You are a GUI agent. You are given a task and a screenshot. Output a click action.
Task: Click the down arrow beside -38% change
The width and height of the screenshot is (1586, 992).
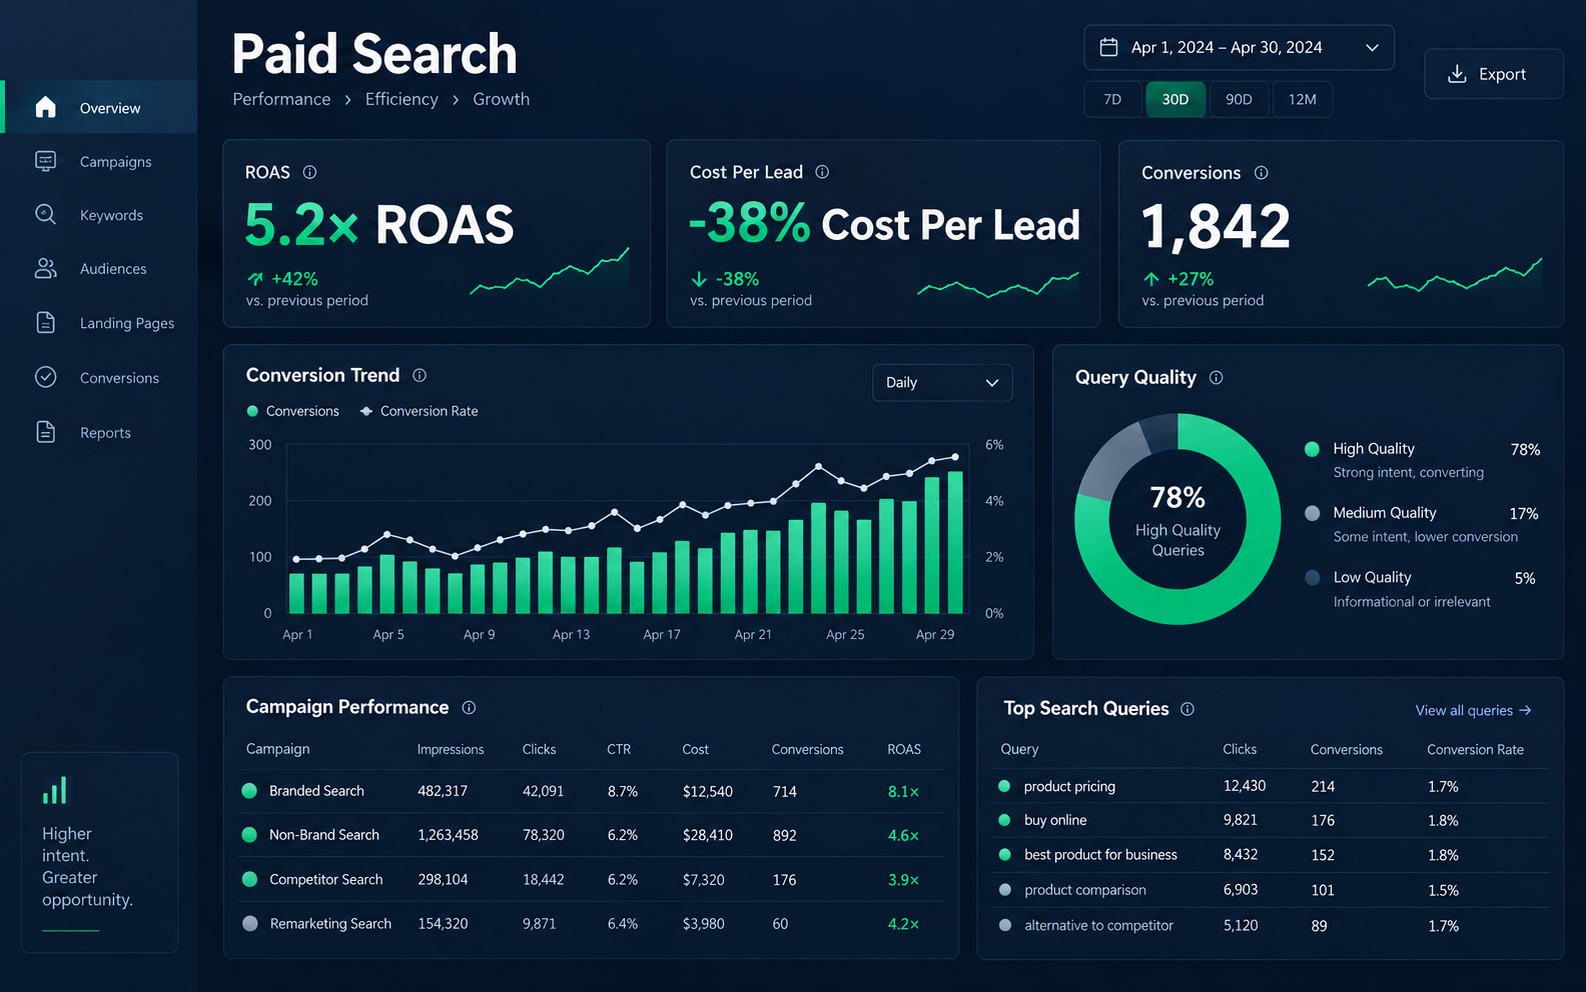coord(699,279)
